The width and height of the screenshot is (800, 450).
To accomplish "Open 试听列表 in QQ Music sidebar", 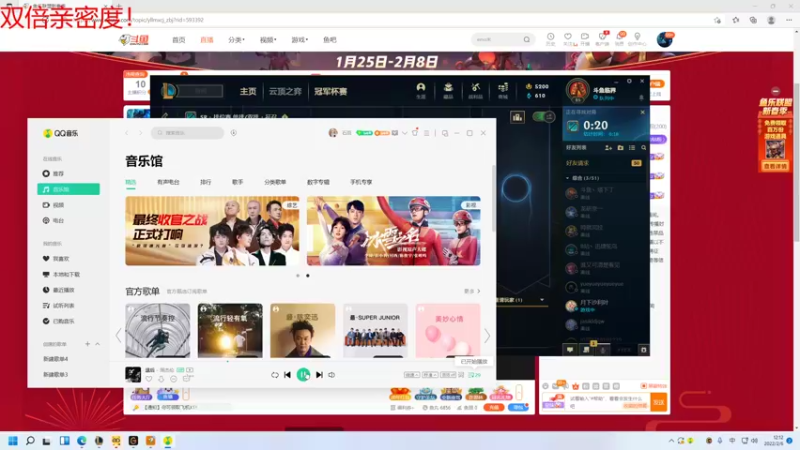I will coord(59,306).
